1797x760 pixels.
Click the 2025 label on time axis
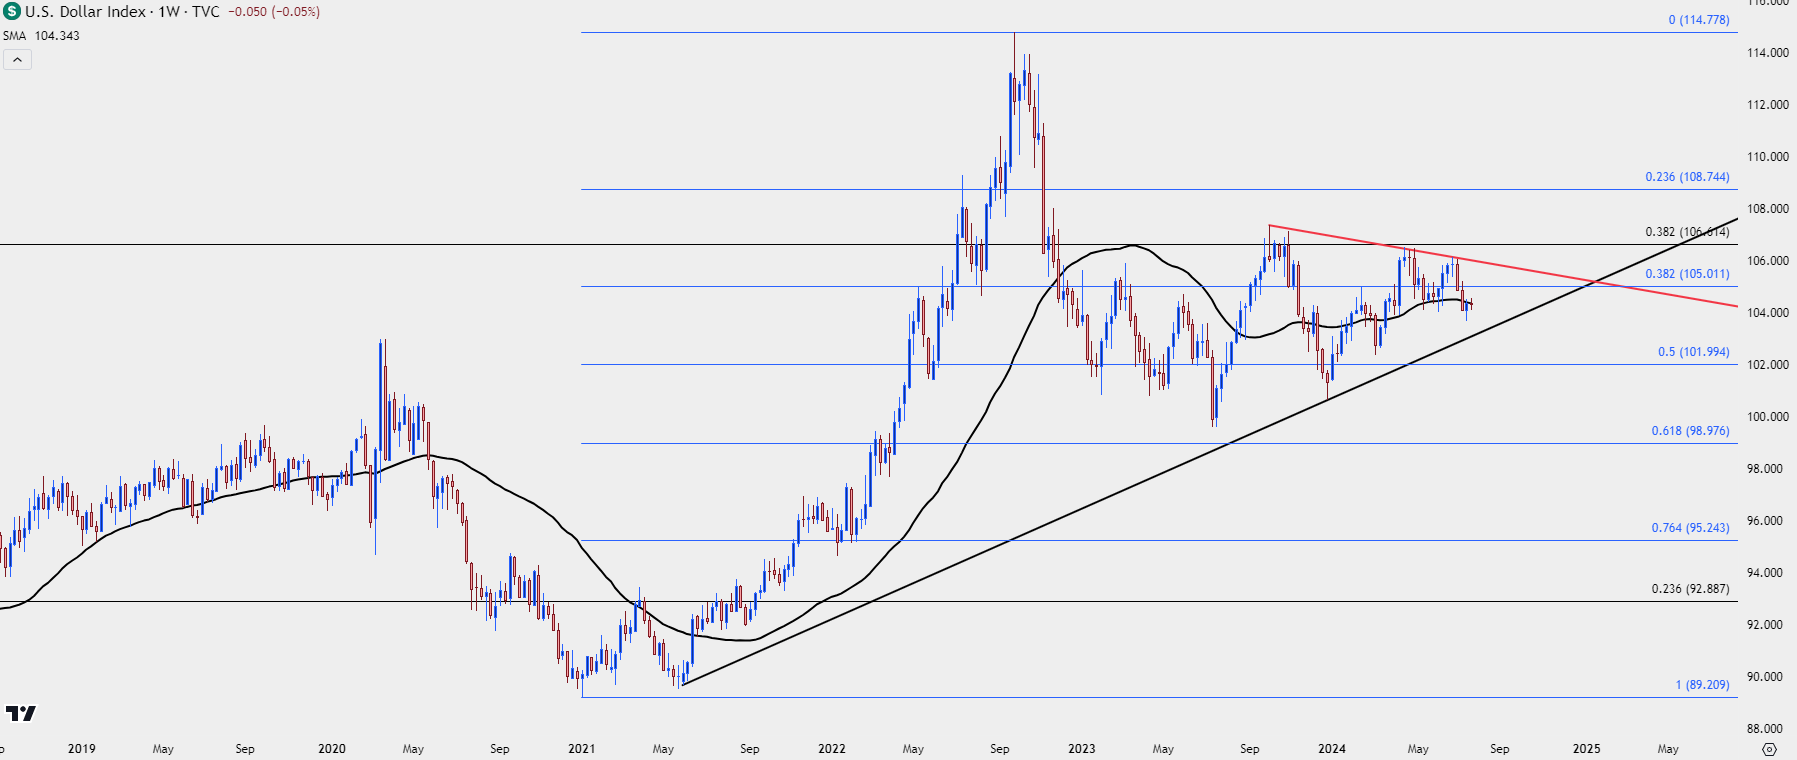point(1586,749)
